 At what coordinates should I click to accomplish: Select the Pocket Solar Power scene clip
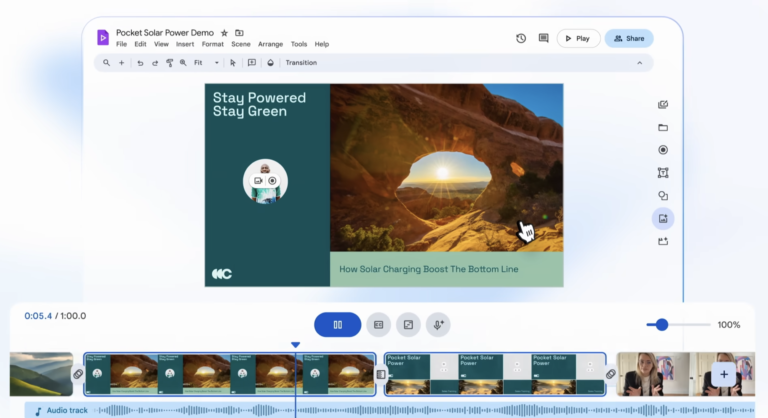[495, 374]
